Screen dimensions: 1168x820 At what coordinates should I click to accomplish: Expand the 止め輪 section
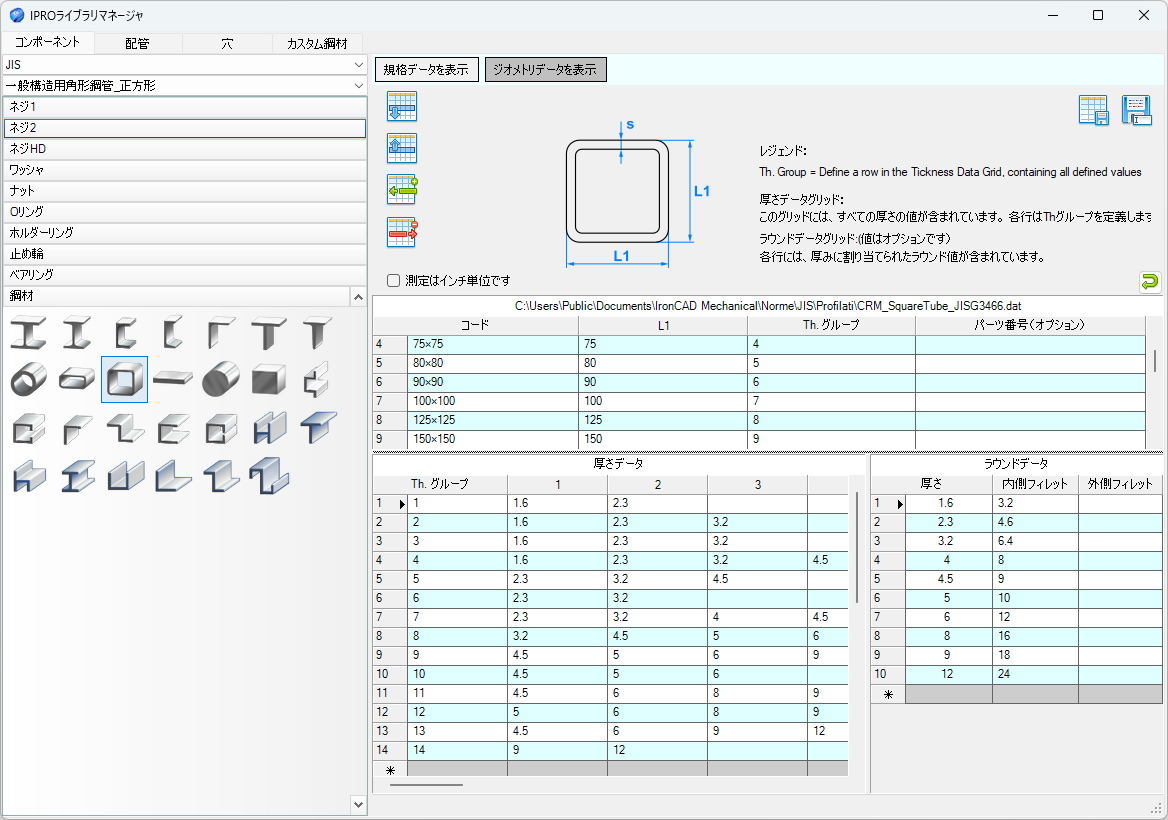[x=185, y=254]
